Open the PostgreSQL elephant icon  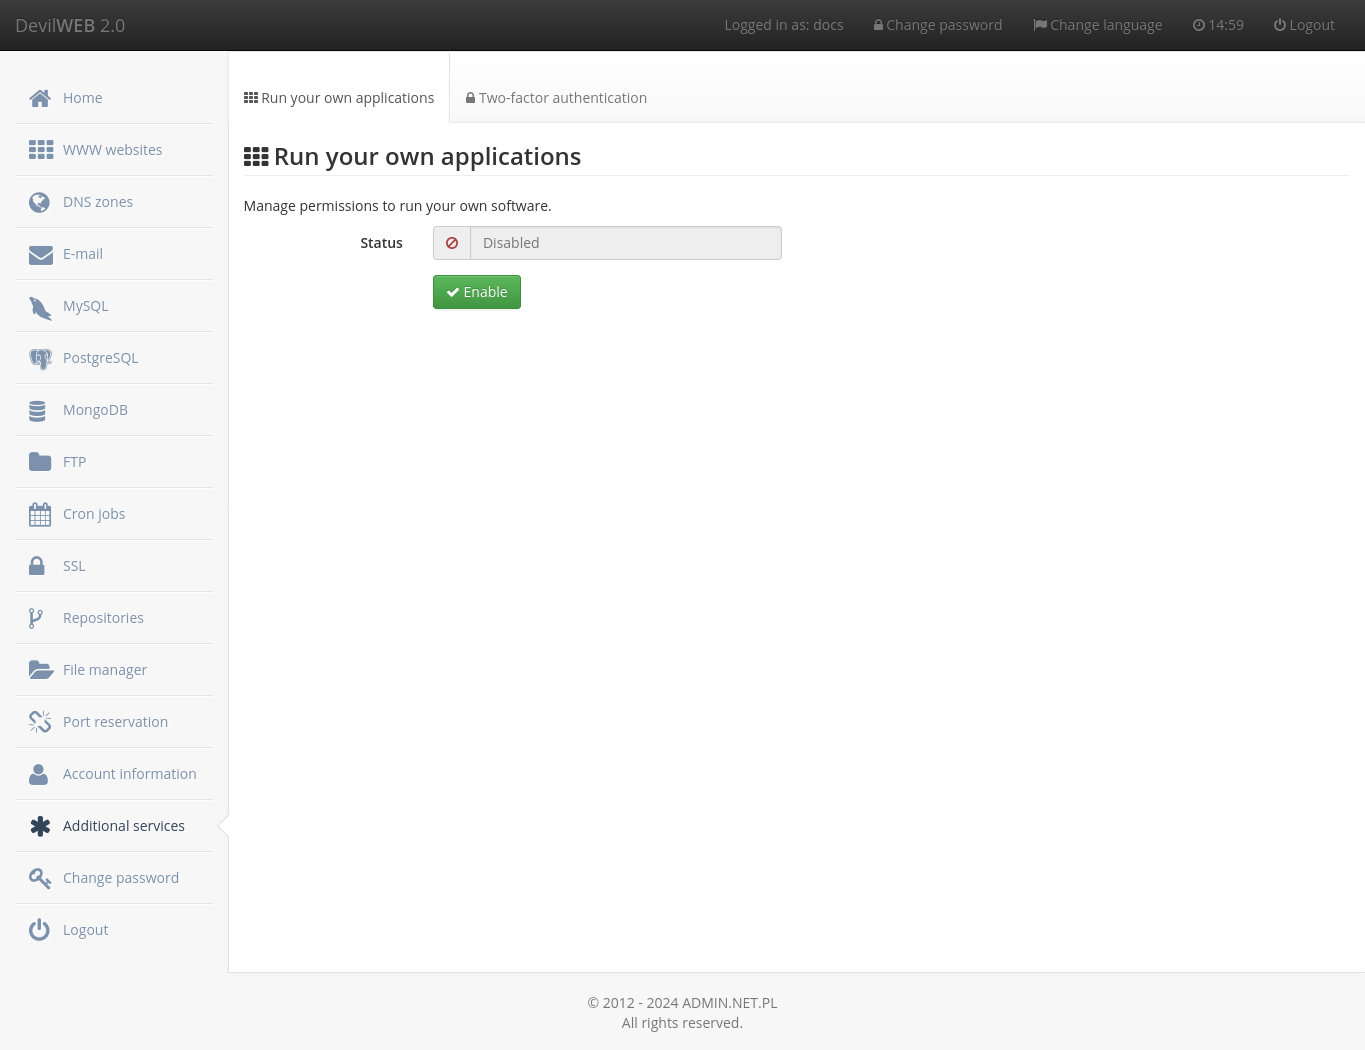pyautogui.click(x=40, y=358)
